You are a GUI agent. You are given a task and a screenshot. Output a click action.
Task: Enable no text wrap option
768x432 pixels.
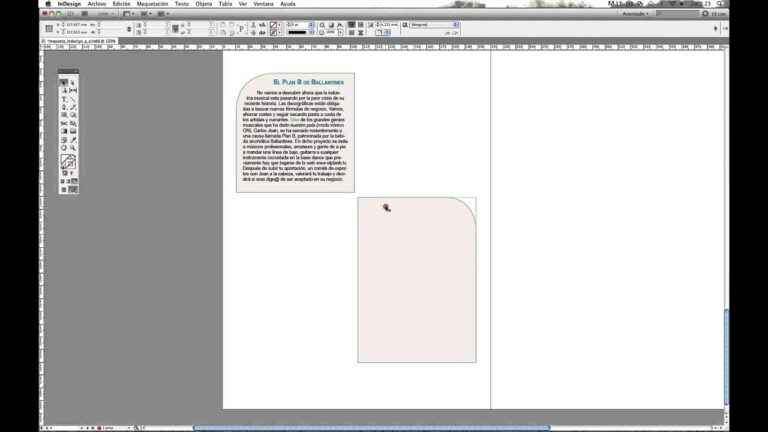click(351, 24)
